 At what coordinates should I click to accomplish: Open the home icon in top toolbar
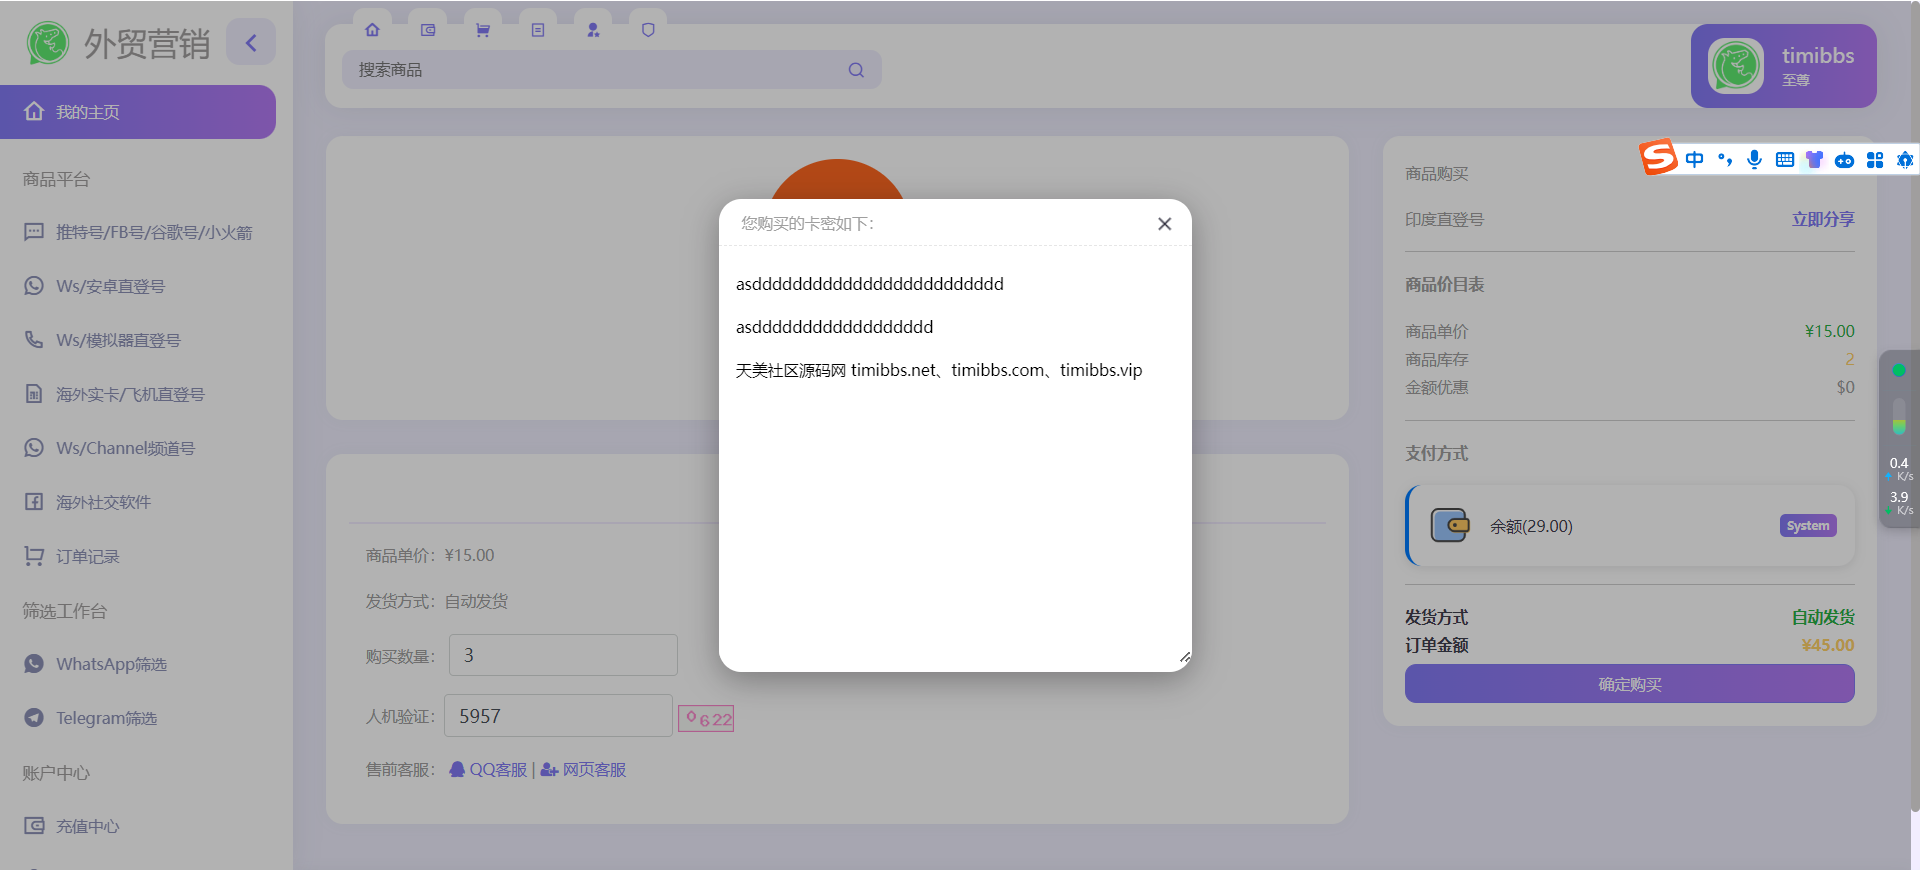click(x=372, y=30)
